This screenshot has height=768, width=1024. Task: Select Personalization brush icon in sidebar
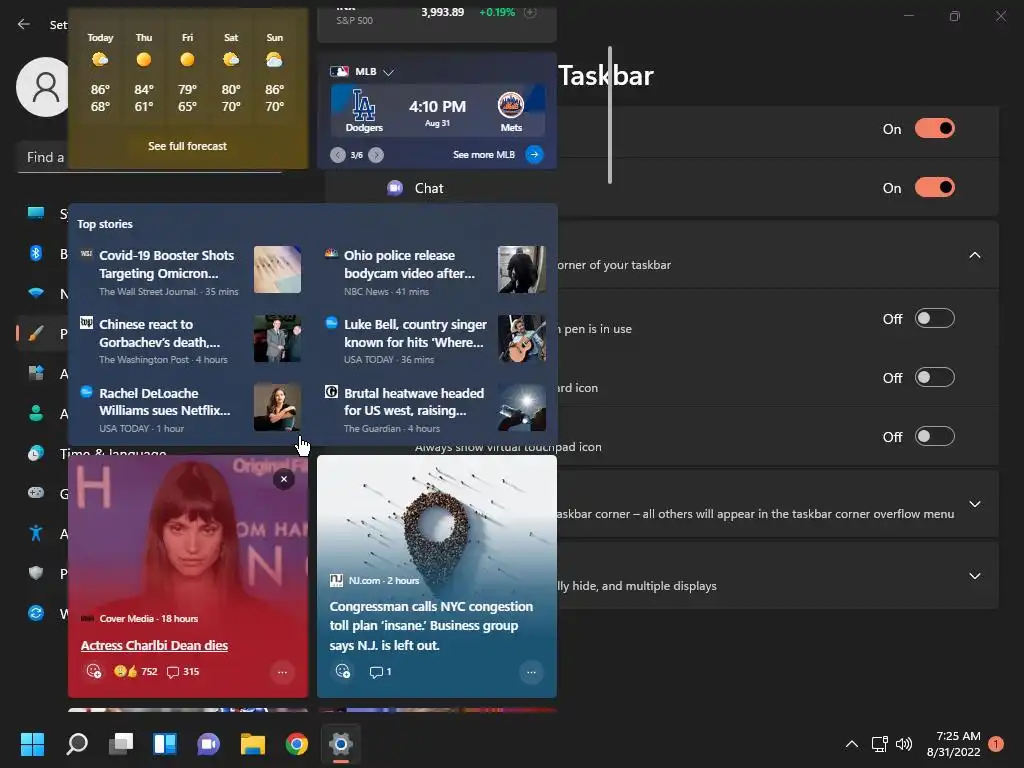pyautogui.click(x=36, y=334)
